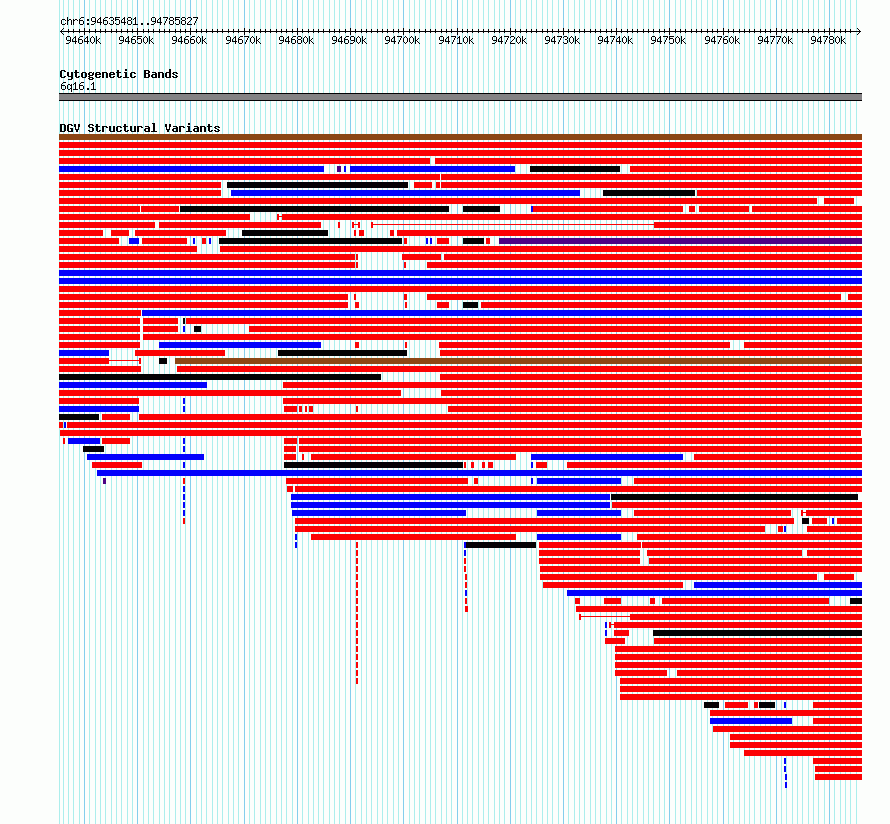Select the brown variant bar starting near 94657k
The image size is (890, 824).
[519, 361]
